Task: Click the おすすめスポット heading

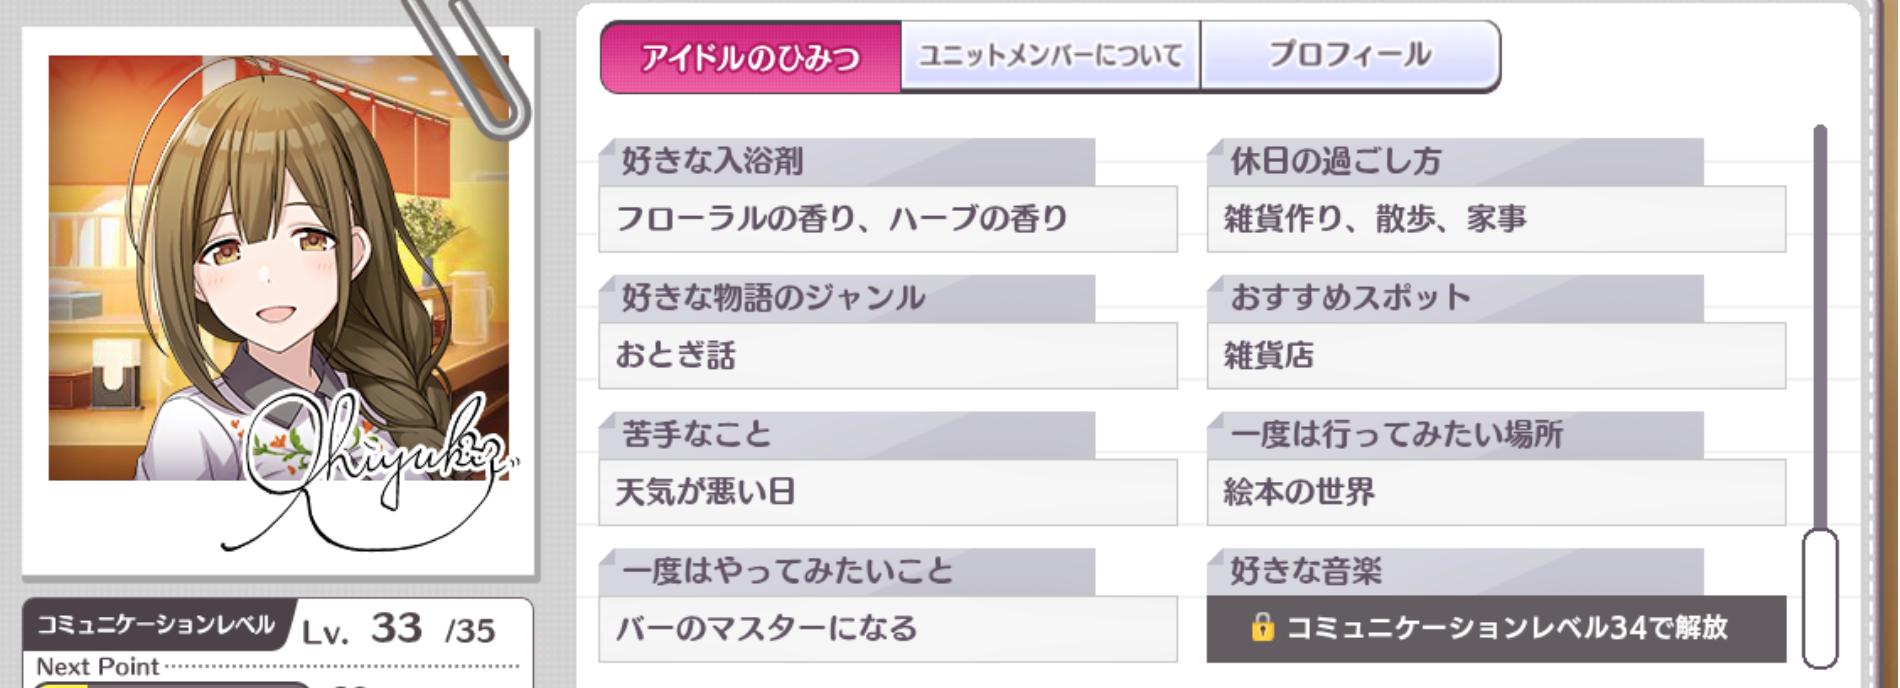Action: pos(1350,298)
